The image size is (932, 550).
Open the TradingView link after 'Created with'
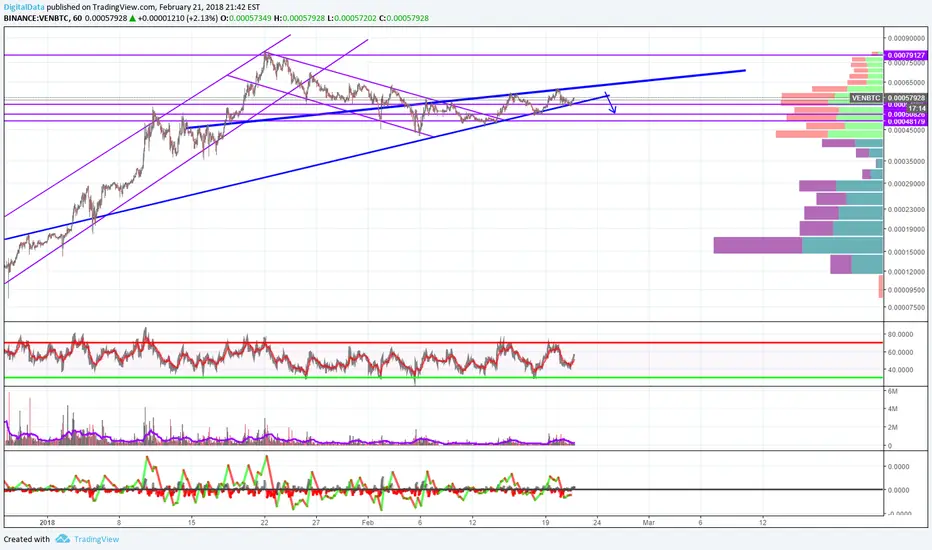(x=96, y=539)
